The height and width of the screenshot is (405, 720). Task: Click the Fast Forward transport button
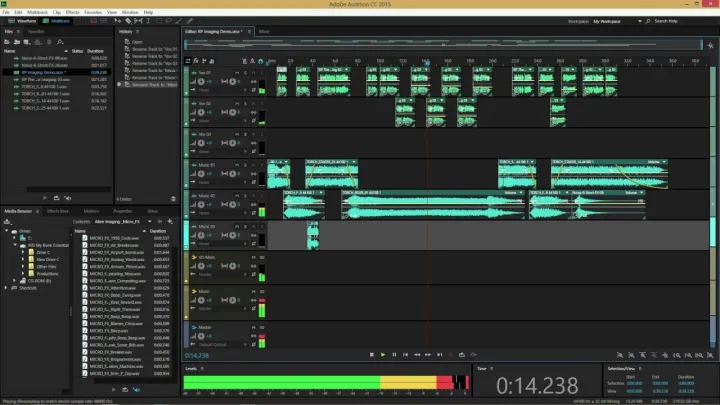click(x=428, y=354)
